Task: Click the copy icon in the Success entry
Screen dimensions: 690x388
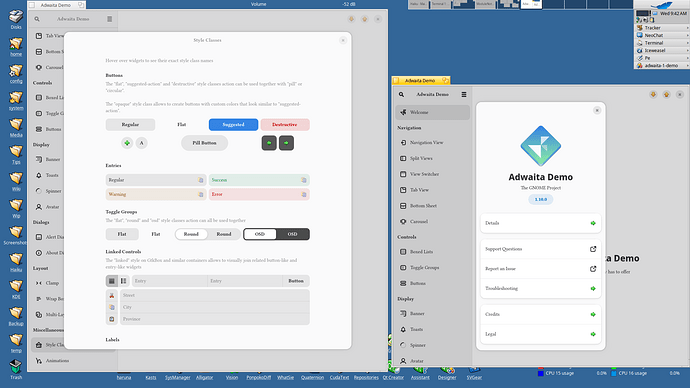Action: [304, 180]
